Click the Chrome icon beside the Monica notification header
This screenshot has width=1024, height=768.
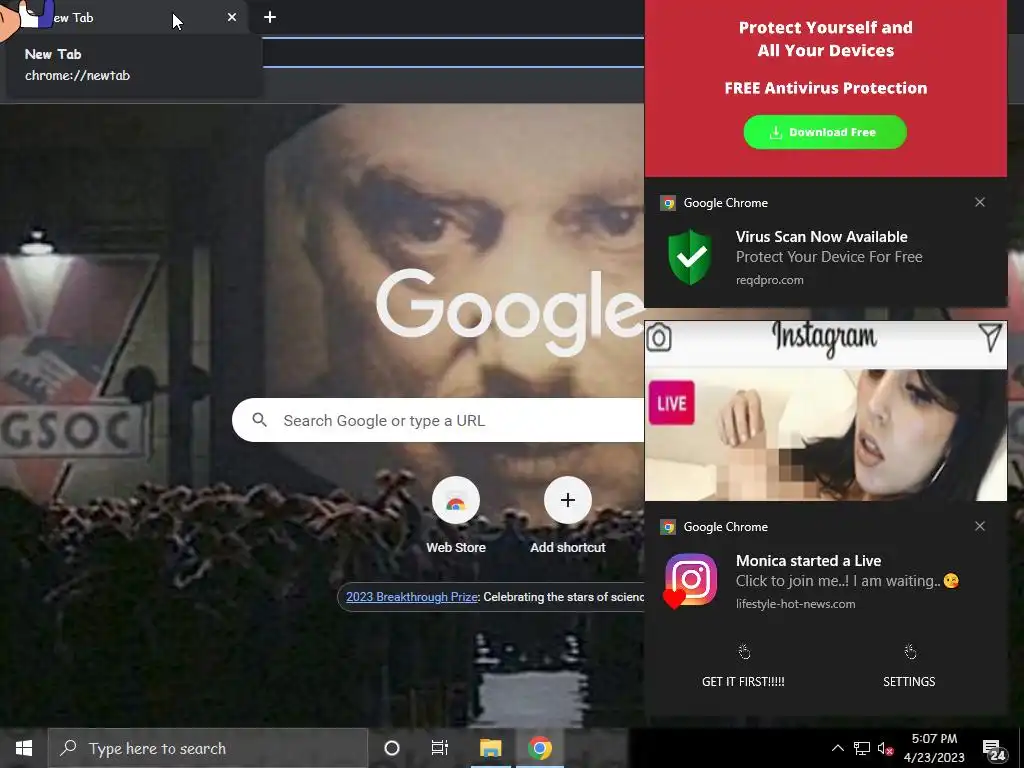667,527
